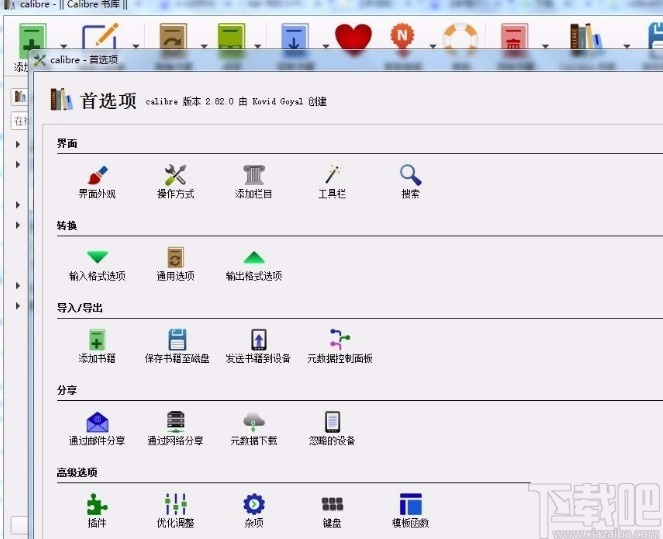This screenshot has width=663, height=539.
Task: Open 工具栏 toolbar customization
Action: pyautogui.click(x=332, y=182)
